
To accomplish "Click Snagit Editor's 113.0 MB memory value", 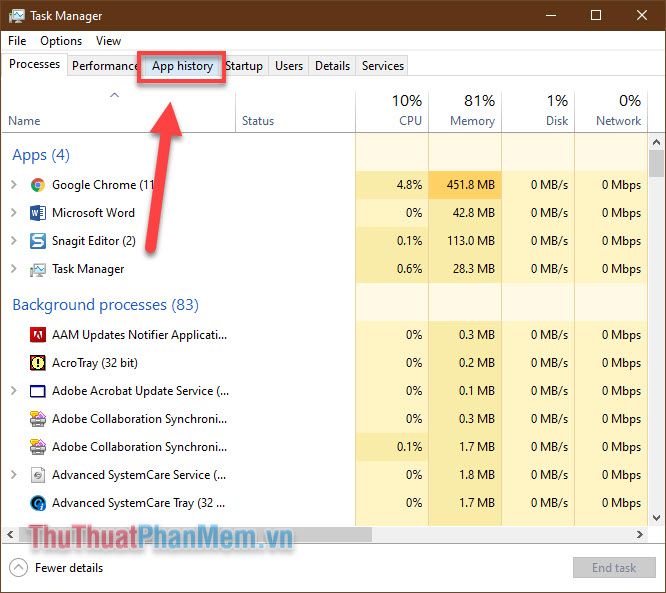I will [471, 241].
